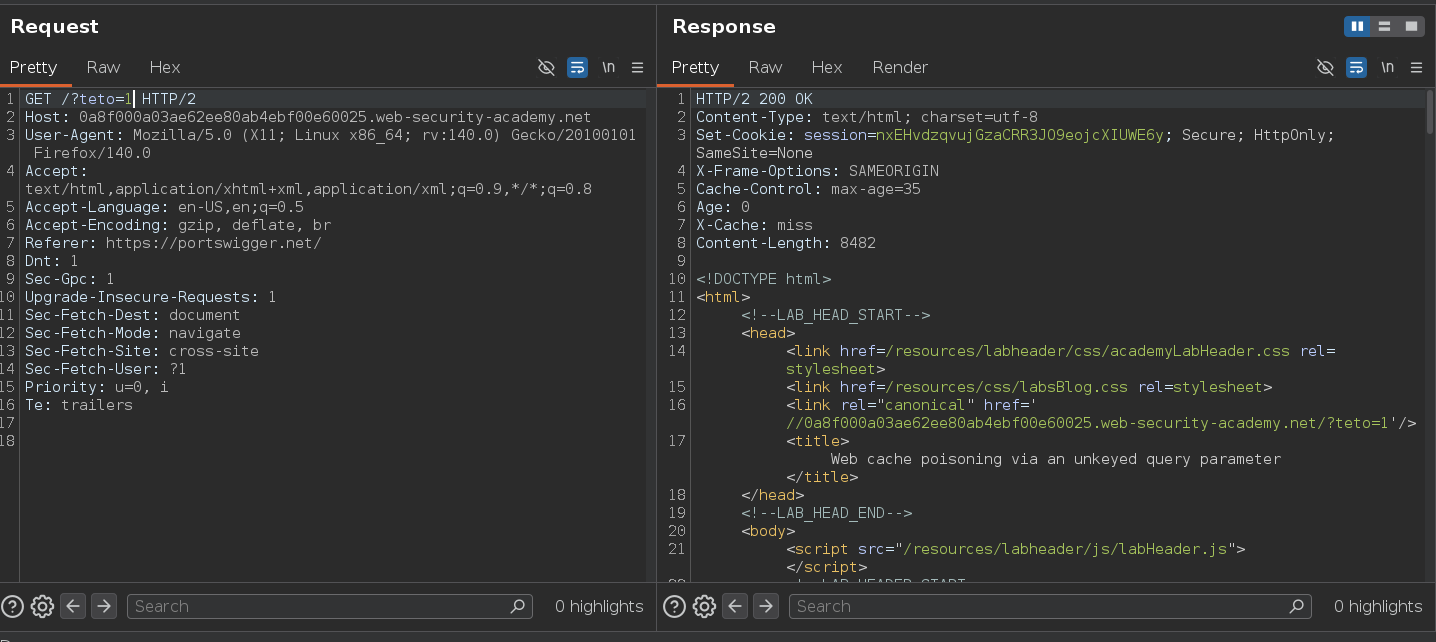Open the Response Hex tab
This screenshot has width=1436, height=642.
pos(827,67)
